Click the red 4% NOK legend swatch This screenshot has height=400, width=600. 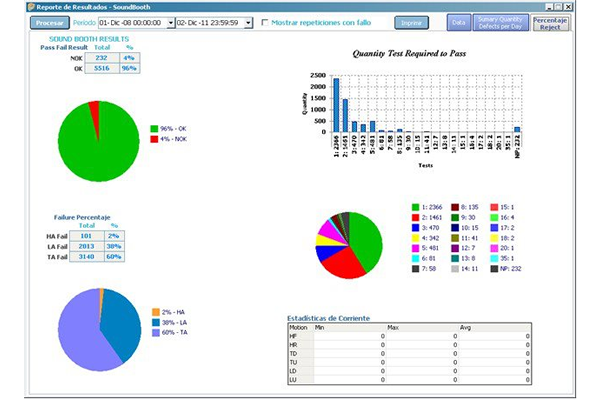click(x=153, y=138)
